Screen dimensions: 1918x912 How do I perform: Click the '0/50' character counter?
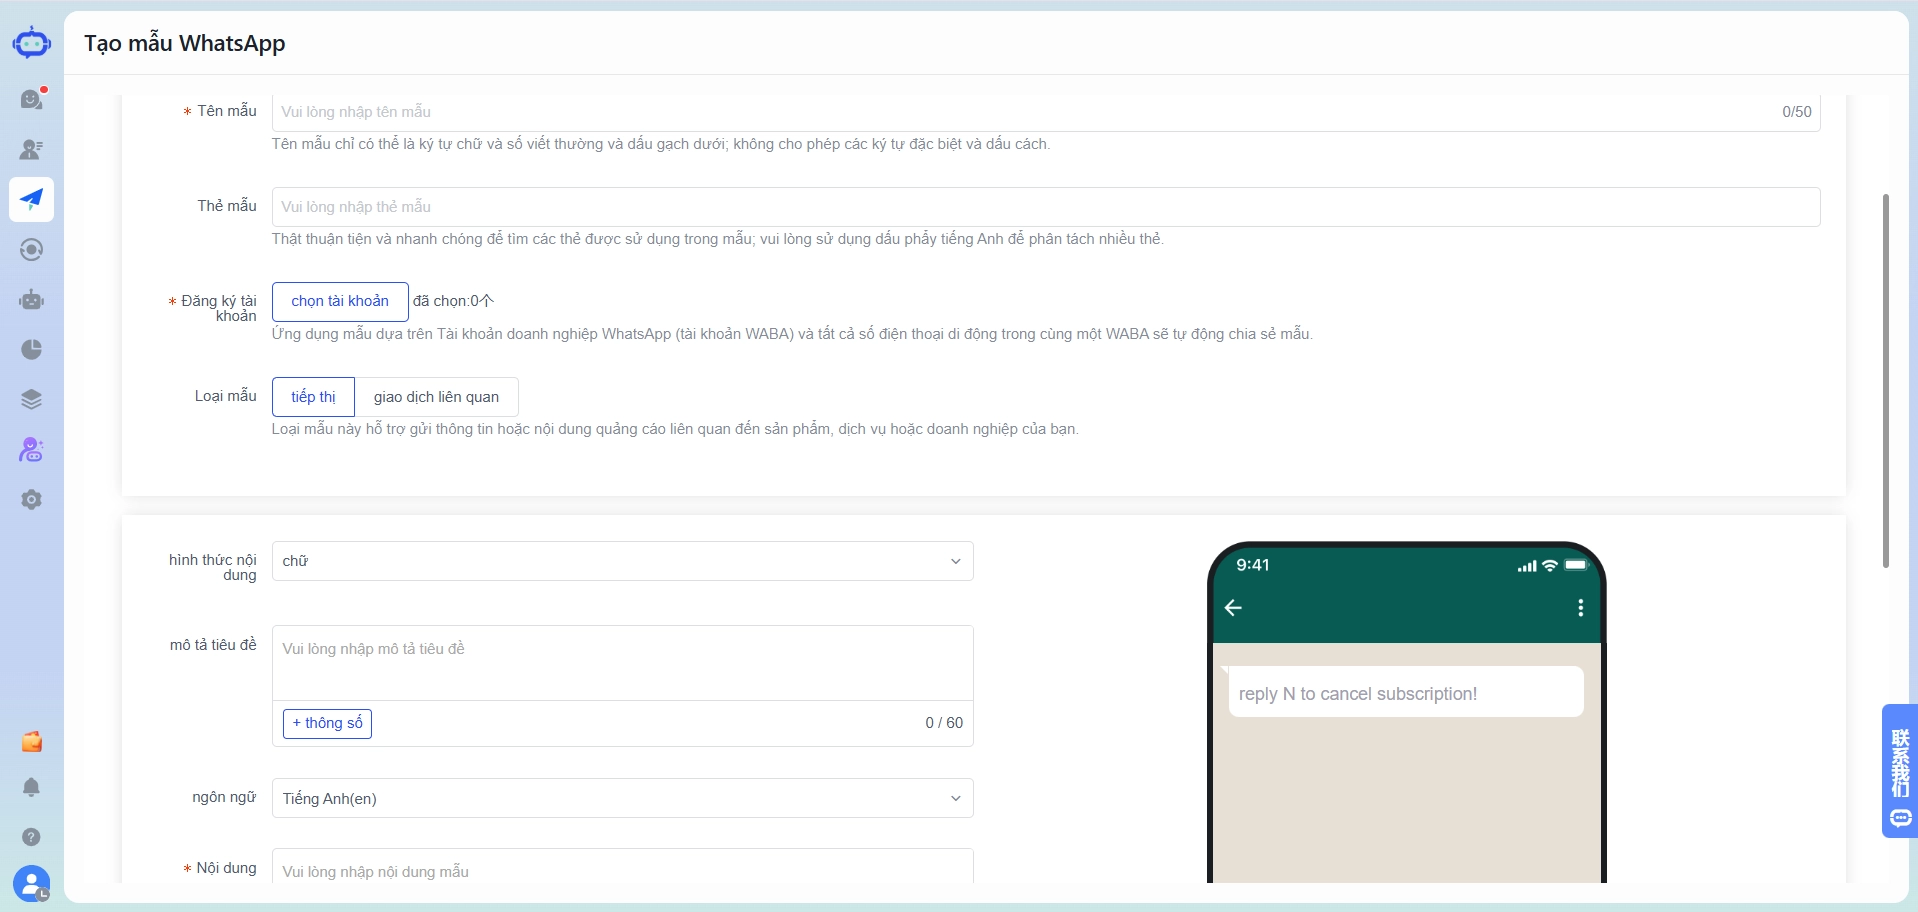(x=1796, y=112)
